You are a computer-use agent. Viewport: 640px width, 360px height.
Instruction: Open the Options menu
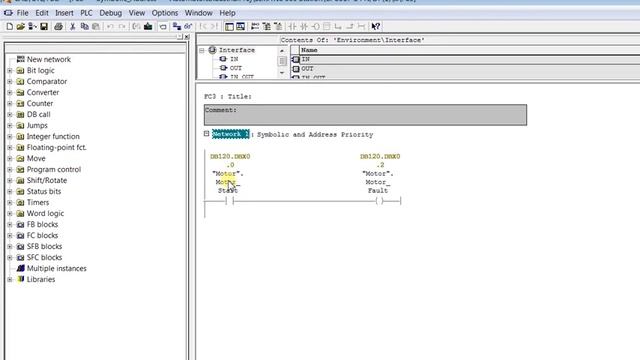(164, 13)
